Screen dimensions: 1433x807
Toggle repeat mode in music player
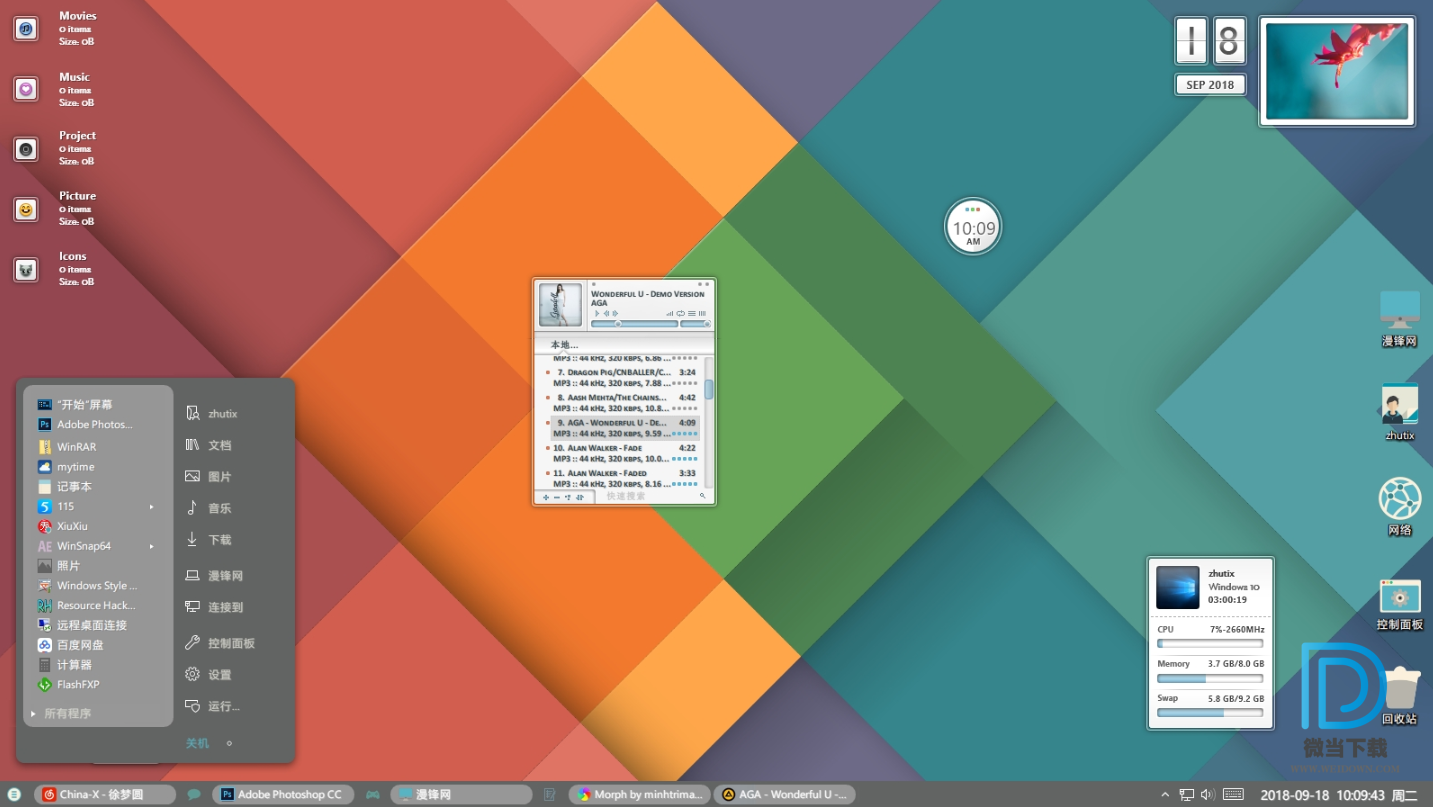click(x=681, y=314)
